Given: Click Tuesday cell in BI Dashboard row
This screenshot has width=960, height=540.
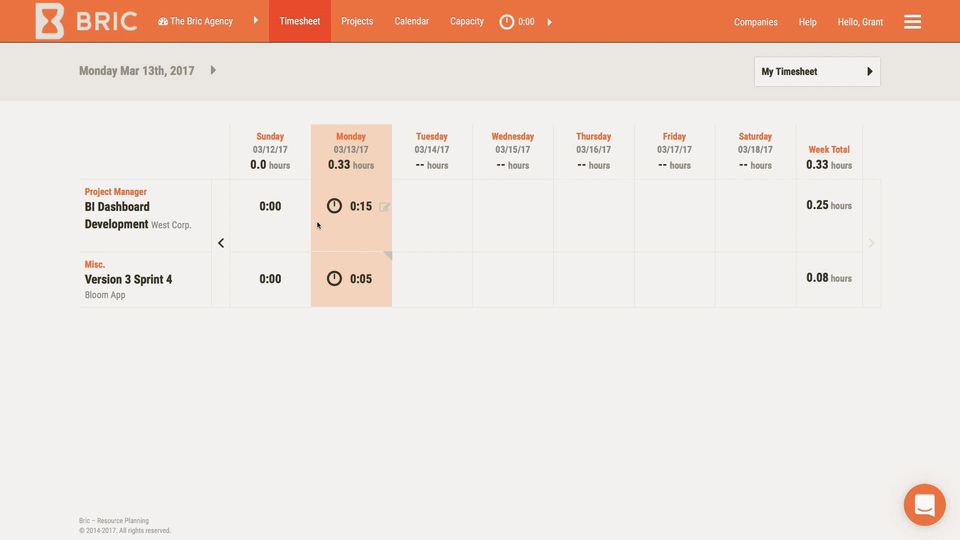Looking at the screenshot, I should pos(432,215).
